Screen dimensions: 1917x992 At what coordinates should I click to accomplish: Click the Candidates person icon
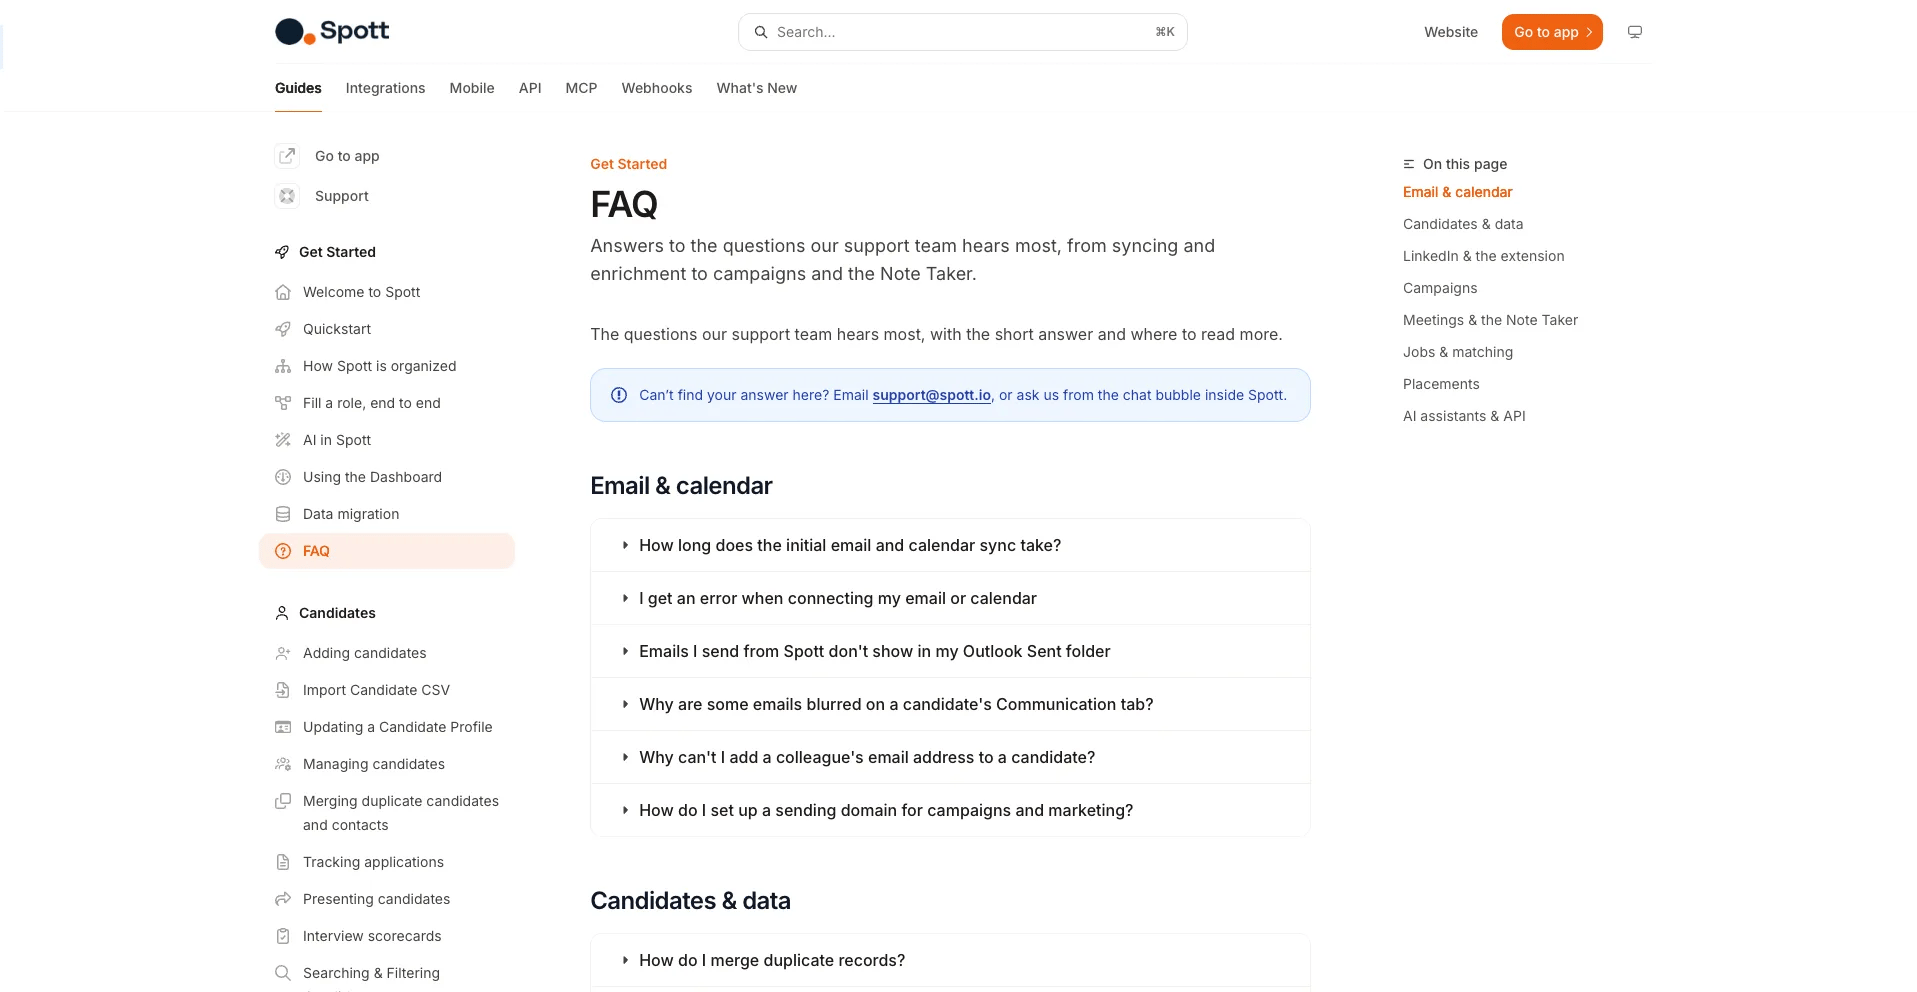click(x=282, y=613)
